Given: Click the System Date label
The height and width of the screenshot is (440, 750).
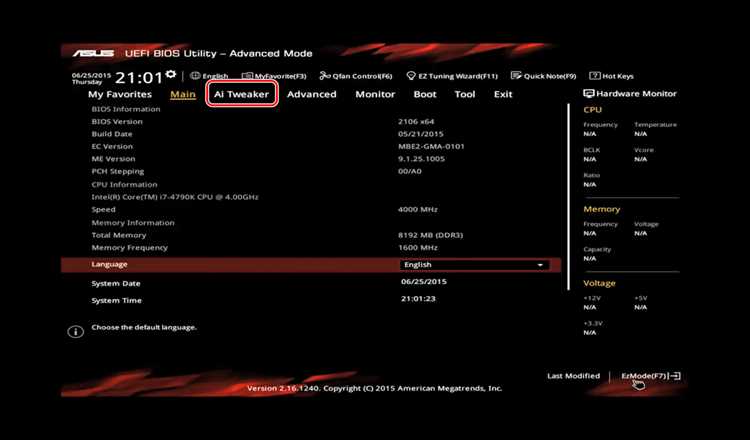Looking at the screenshot, I should [116, 284].
